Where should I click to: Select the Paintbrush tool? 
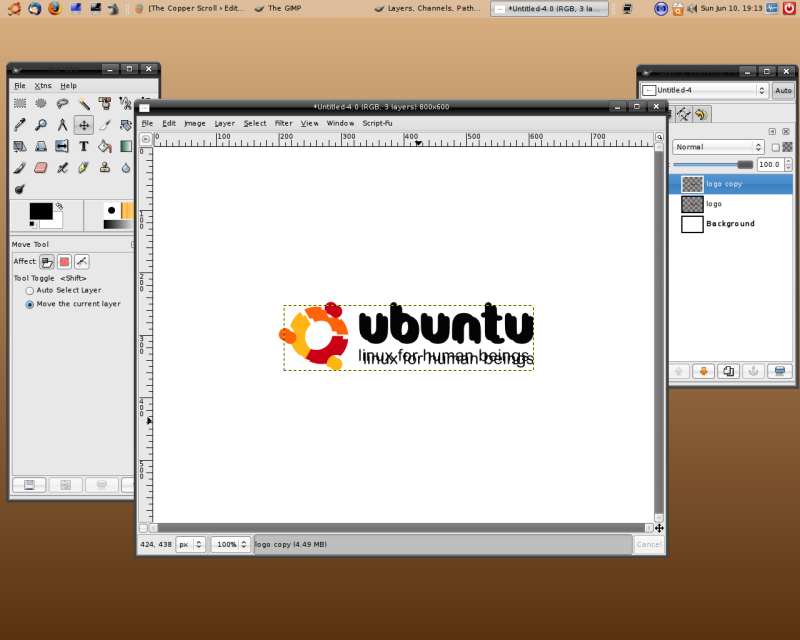tap(20, 168)
